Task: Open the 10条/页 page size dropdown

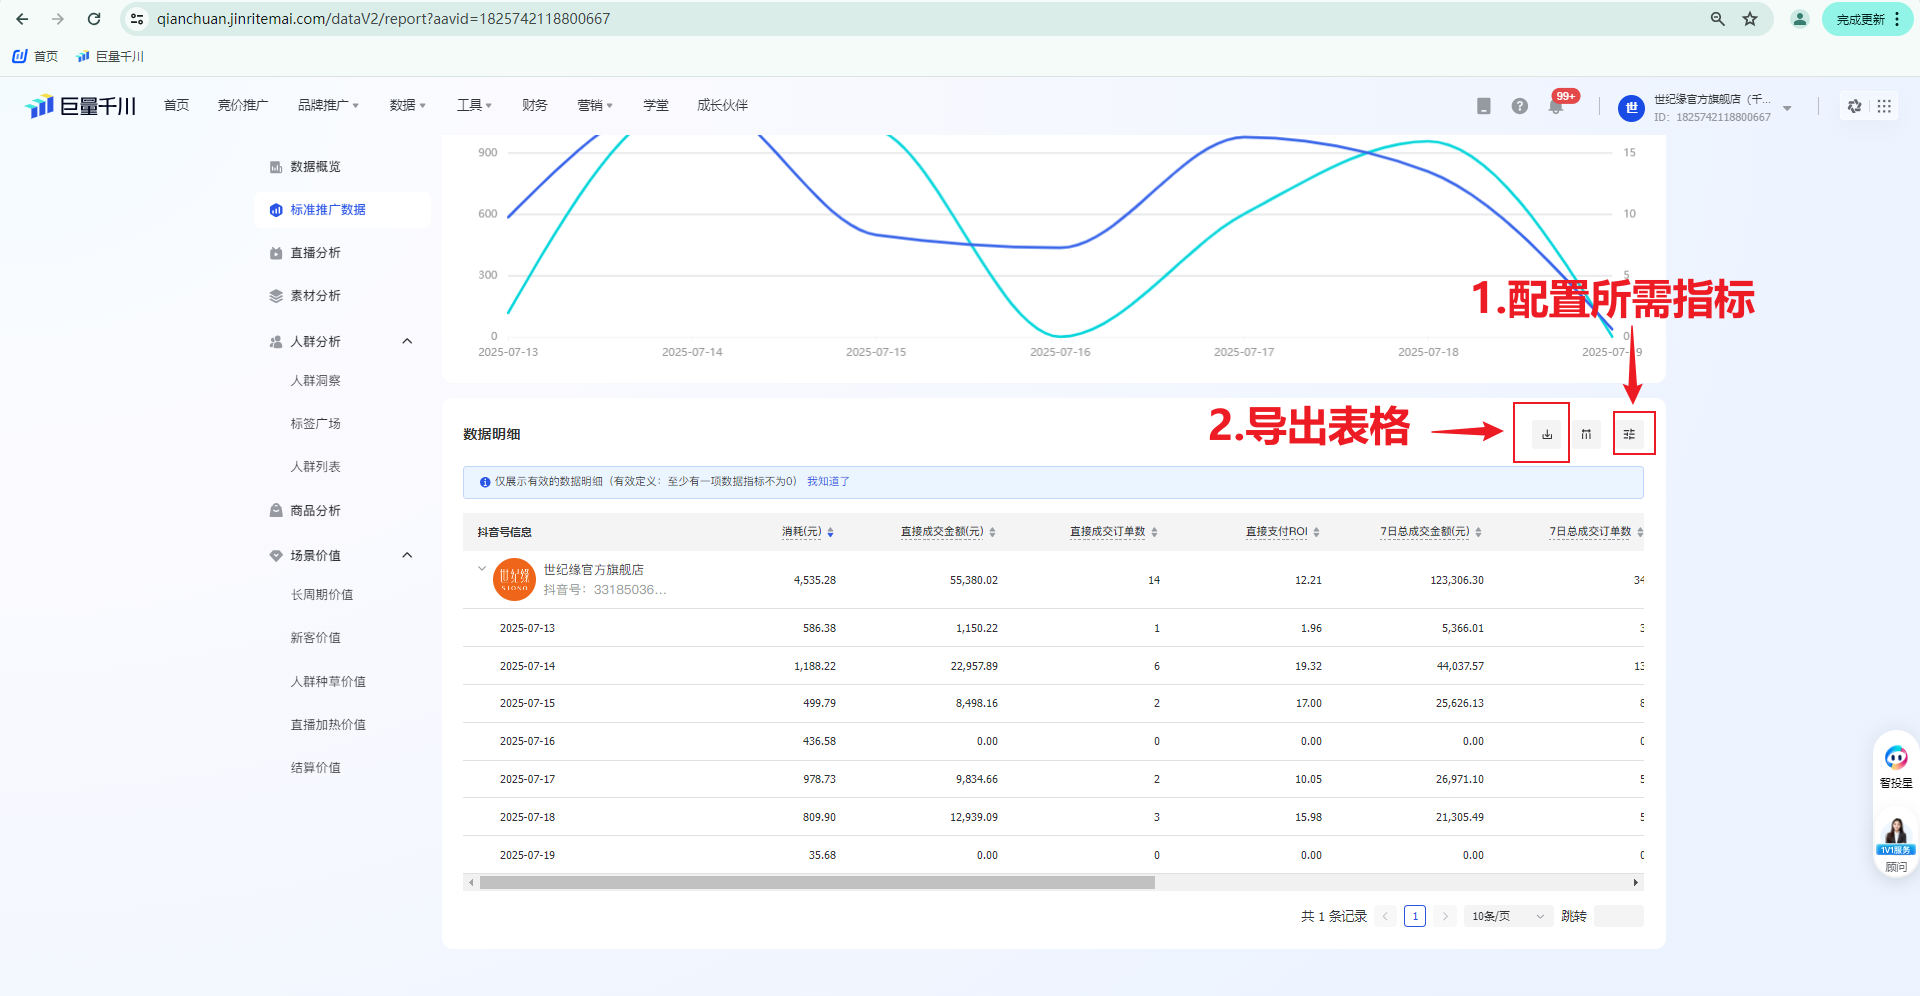Action: click(1508, 916)
